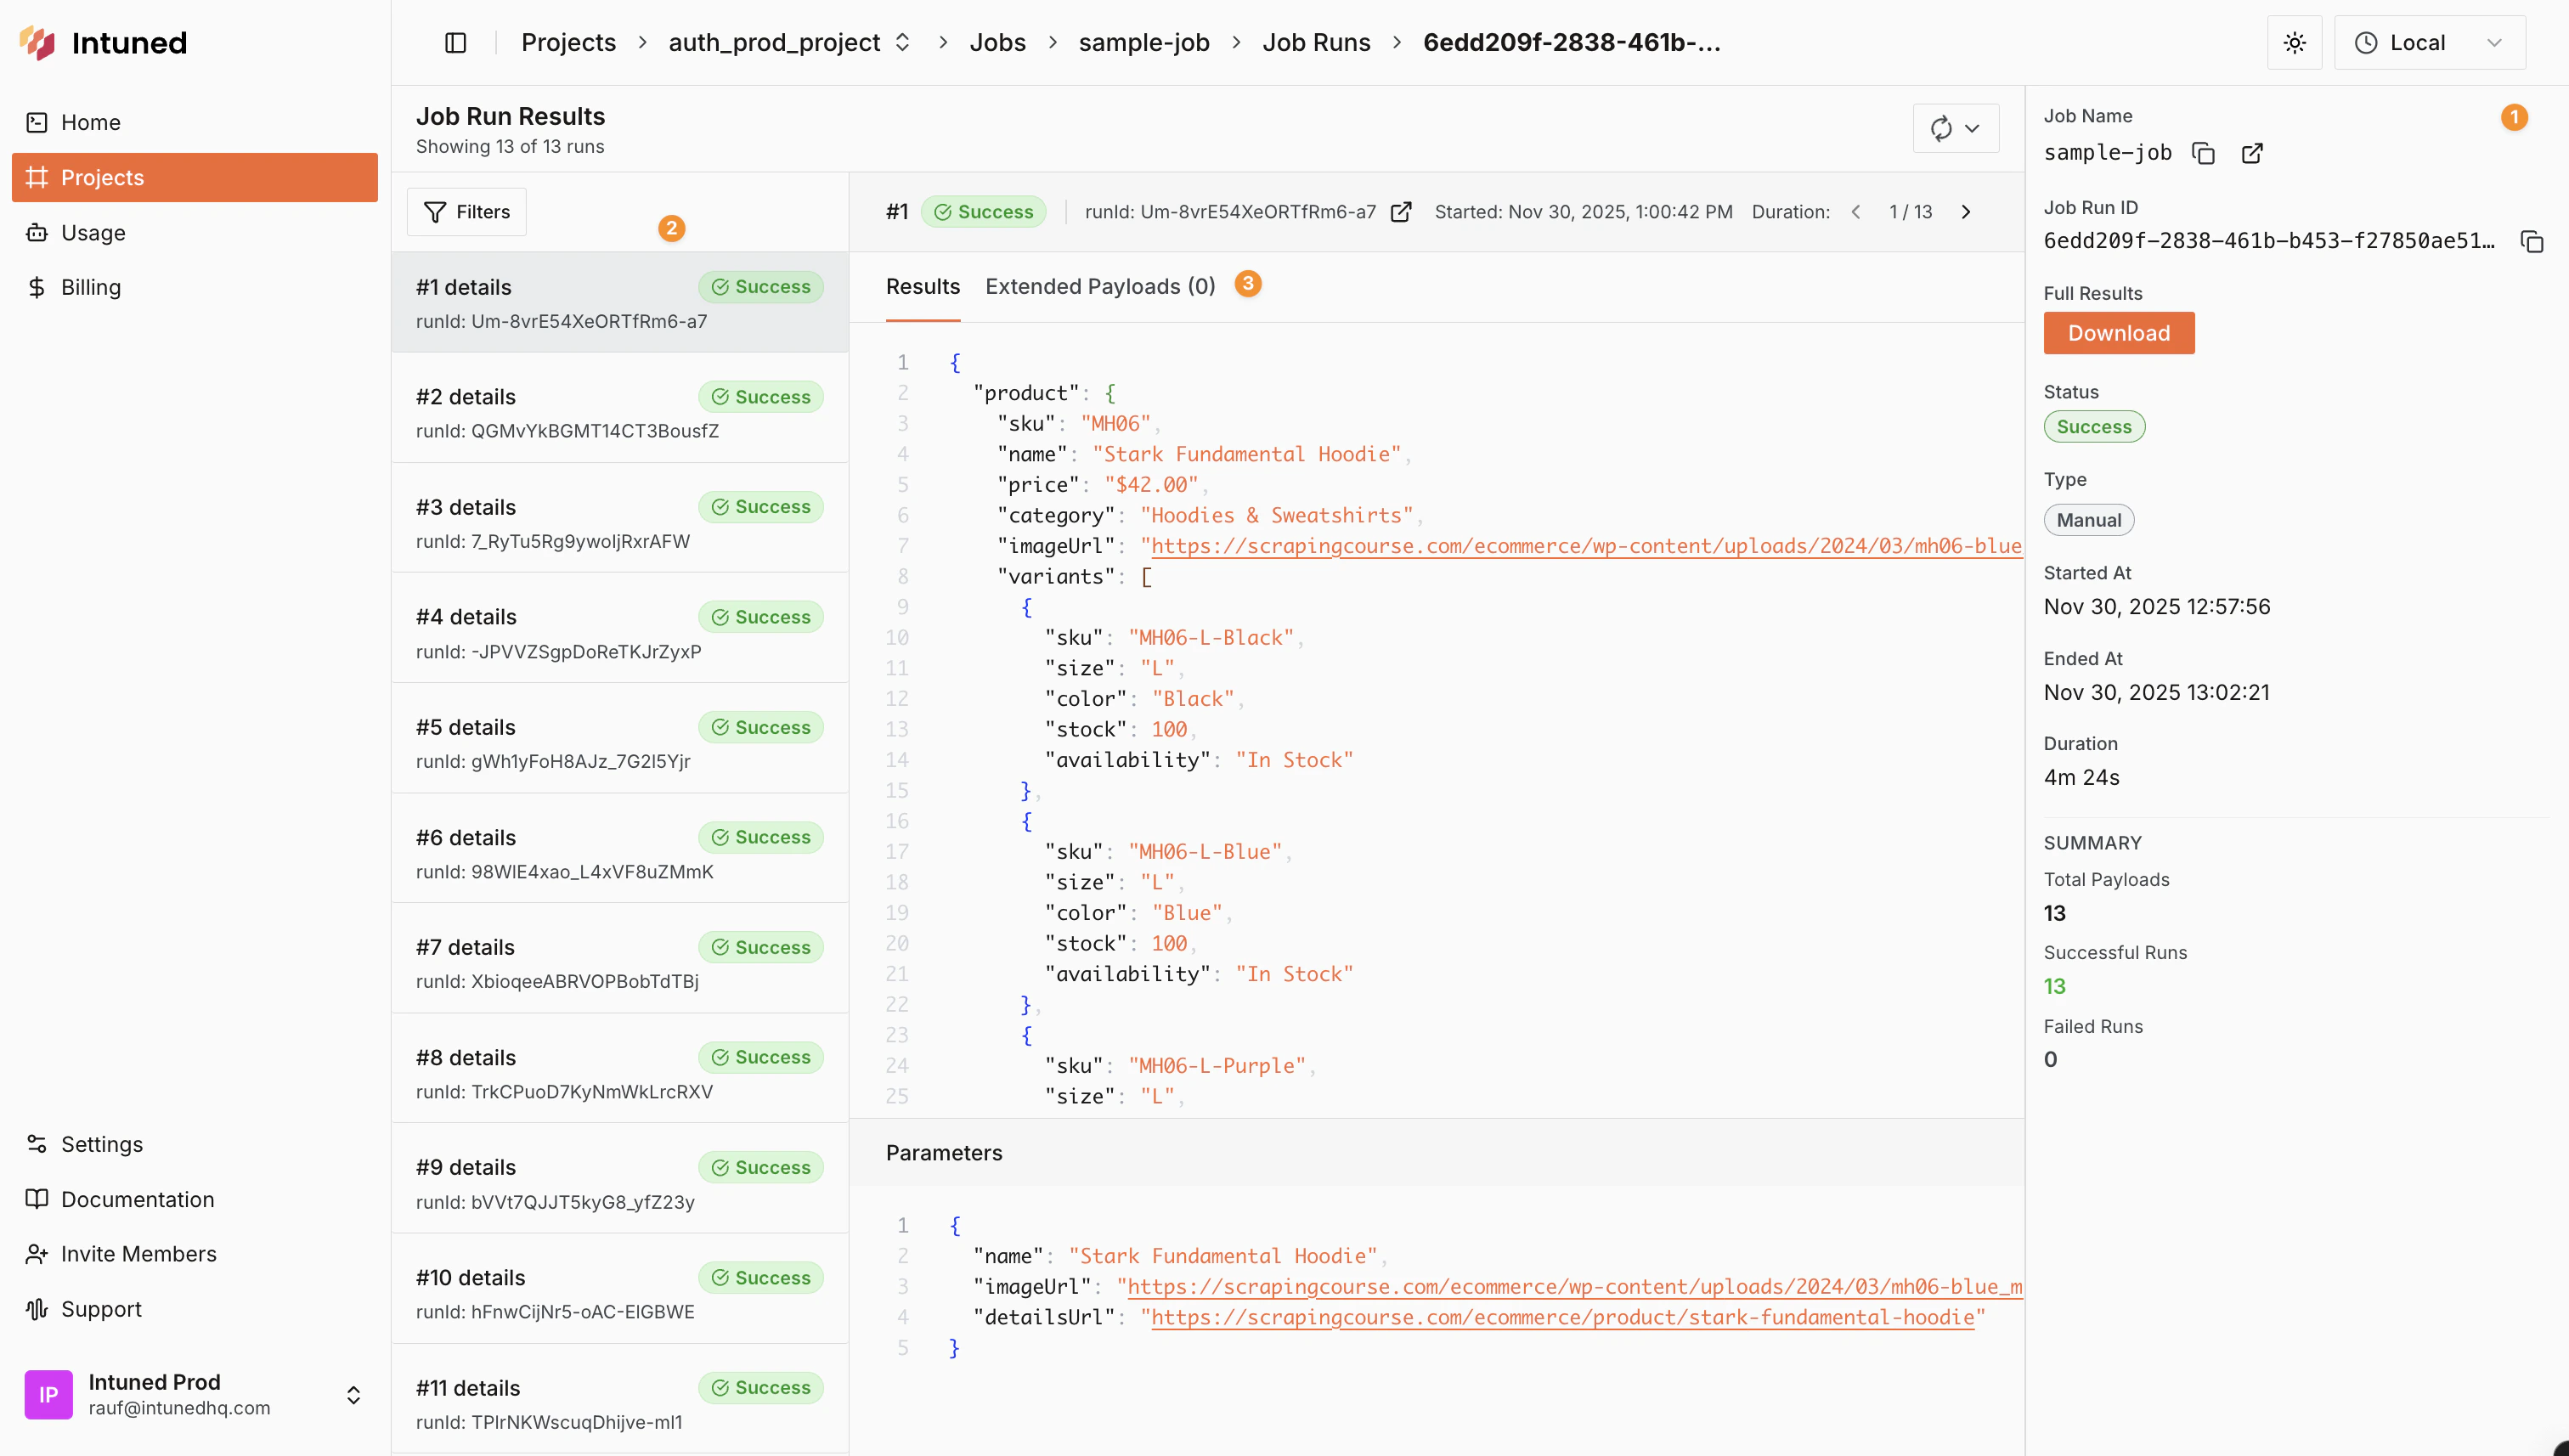Click the refresh results icon

tap(1941, 128)
